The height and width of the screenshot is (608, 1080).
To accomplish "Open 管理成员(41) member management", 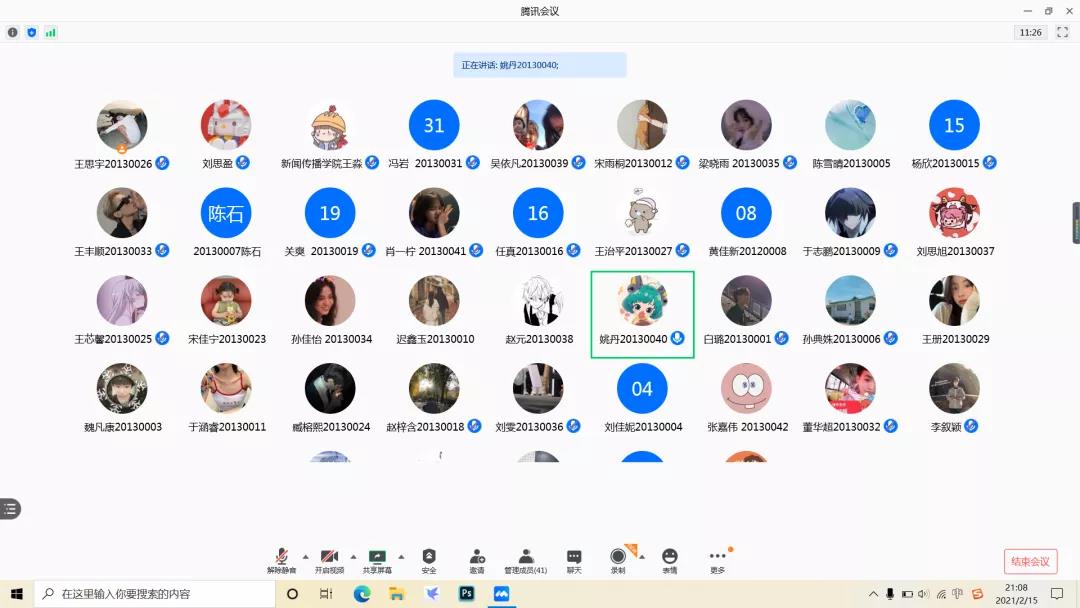I will [x=525, y=560].
